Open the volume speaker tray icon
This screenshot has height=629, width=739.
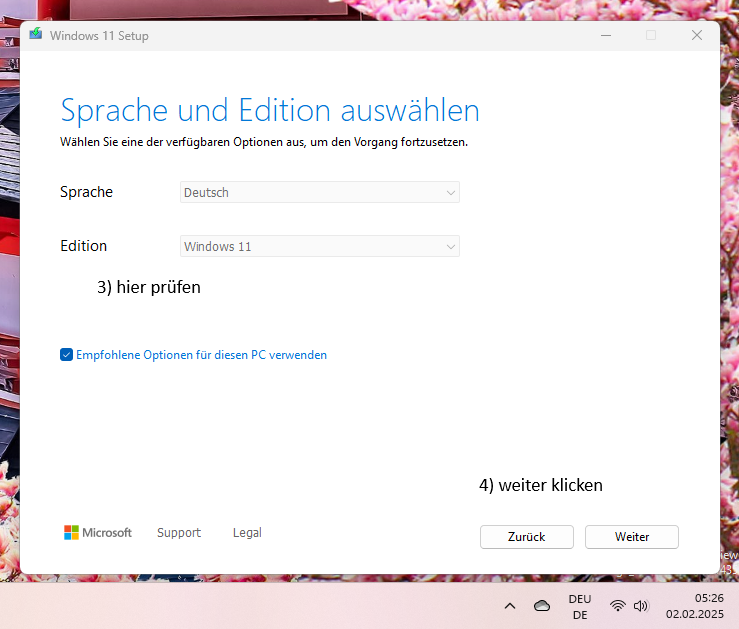click(641, 605)
